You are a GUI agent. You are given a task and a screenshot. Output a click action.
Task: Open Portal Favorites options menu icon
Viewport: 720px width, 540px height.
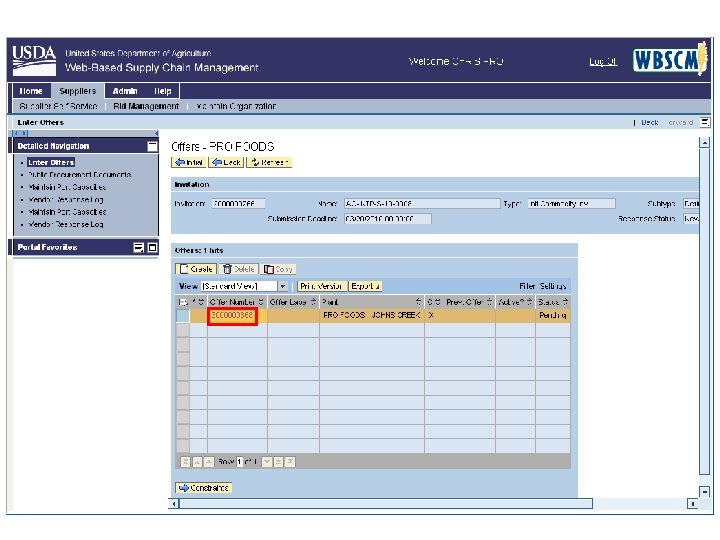(x=138, y=248)
